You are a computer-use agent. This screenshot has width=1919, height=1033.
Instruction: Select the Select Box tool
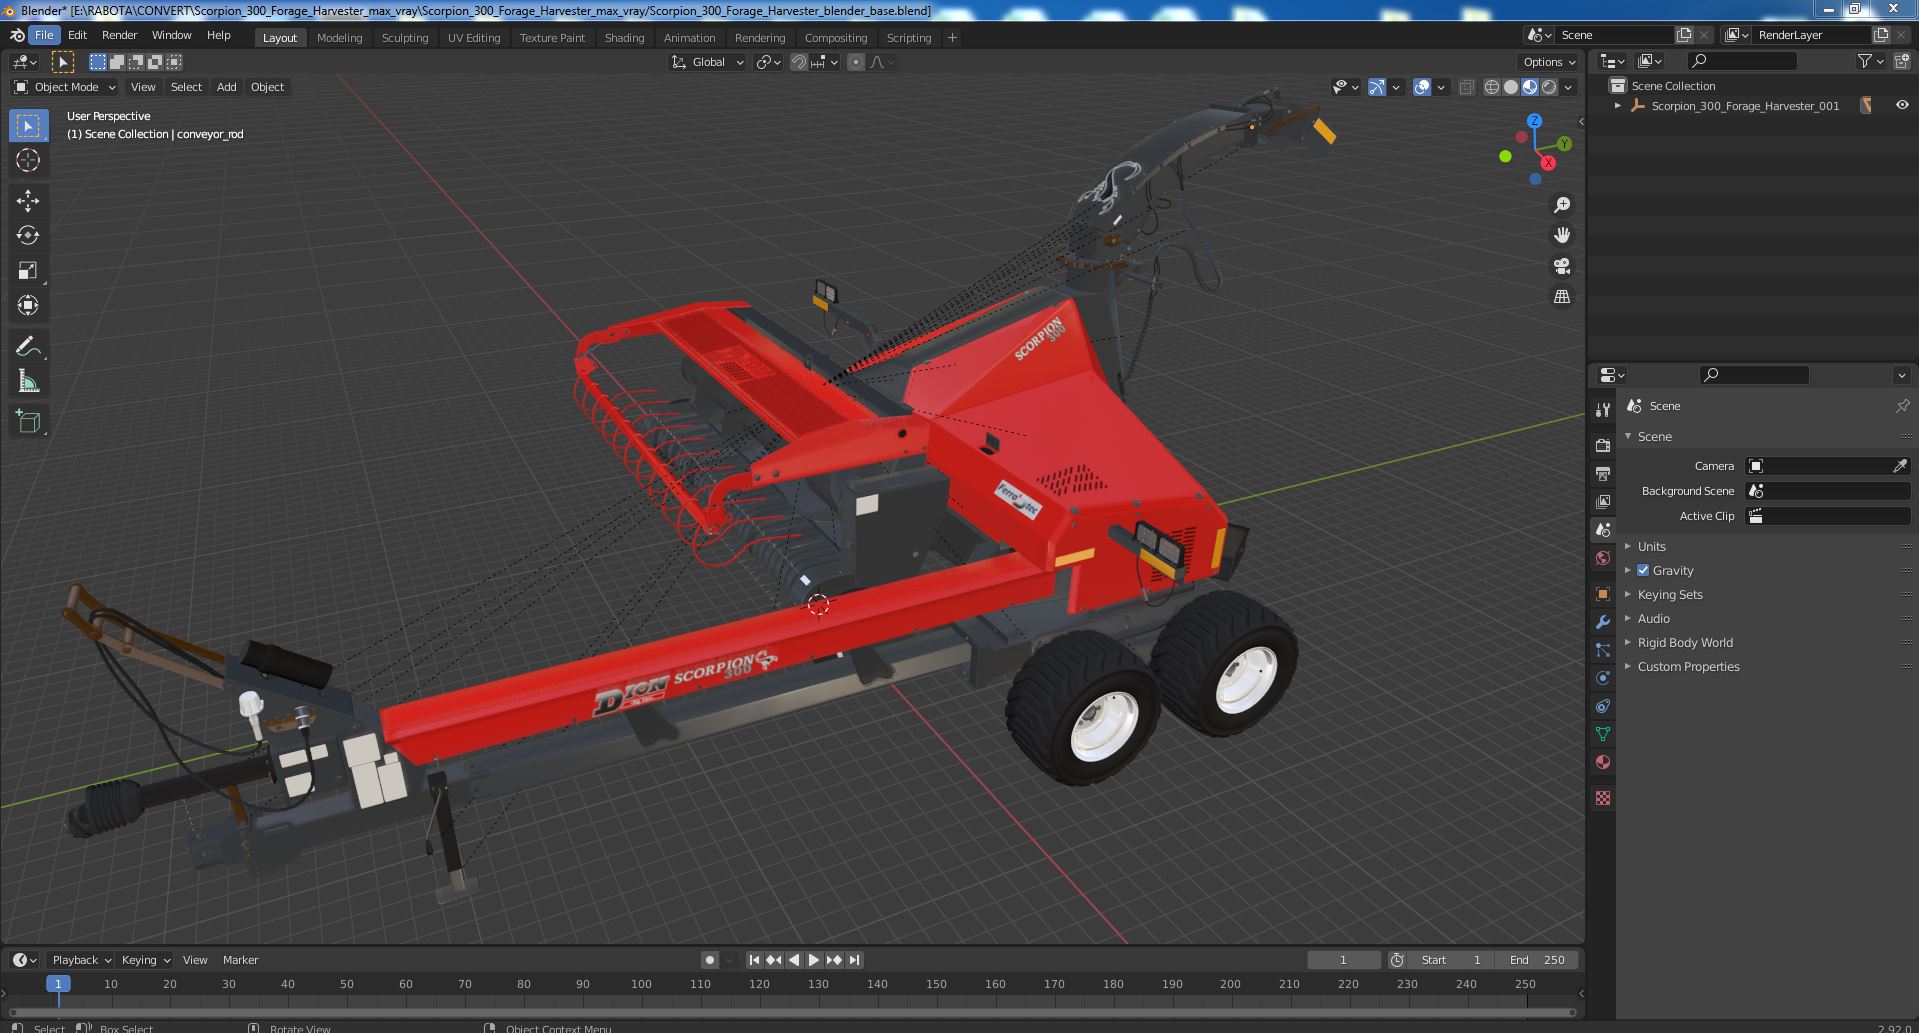point(28,126)
